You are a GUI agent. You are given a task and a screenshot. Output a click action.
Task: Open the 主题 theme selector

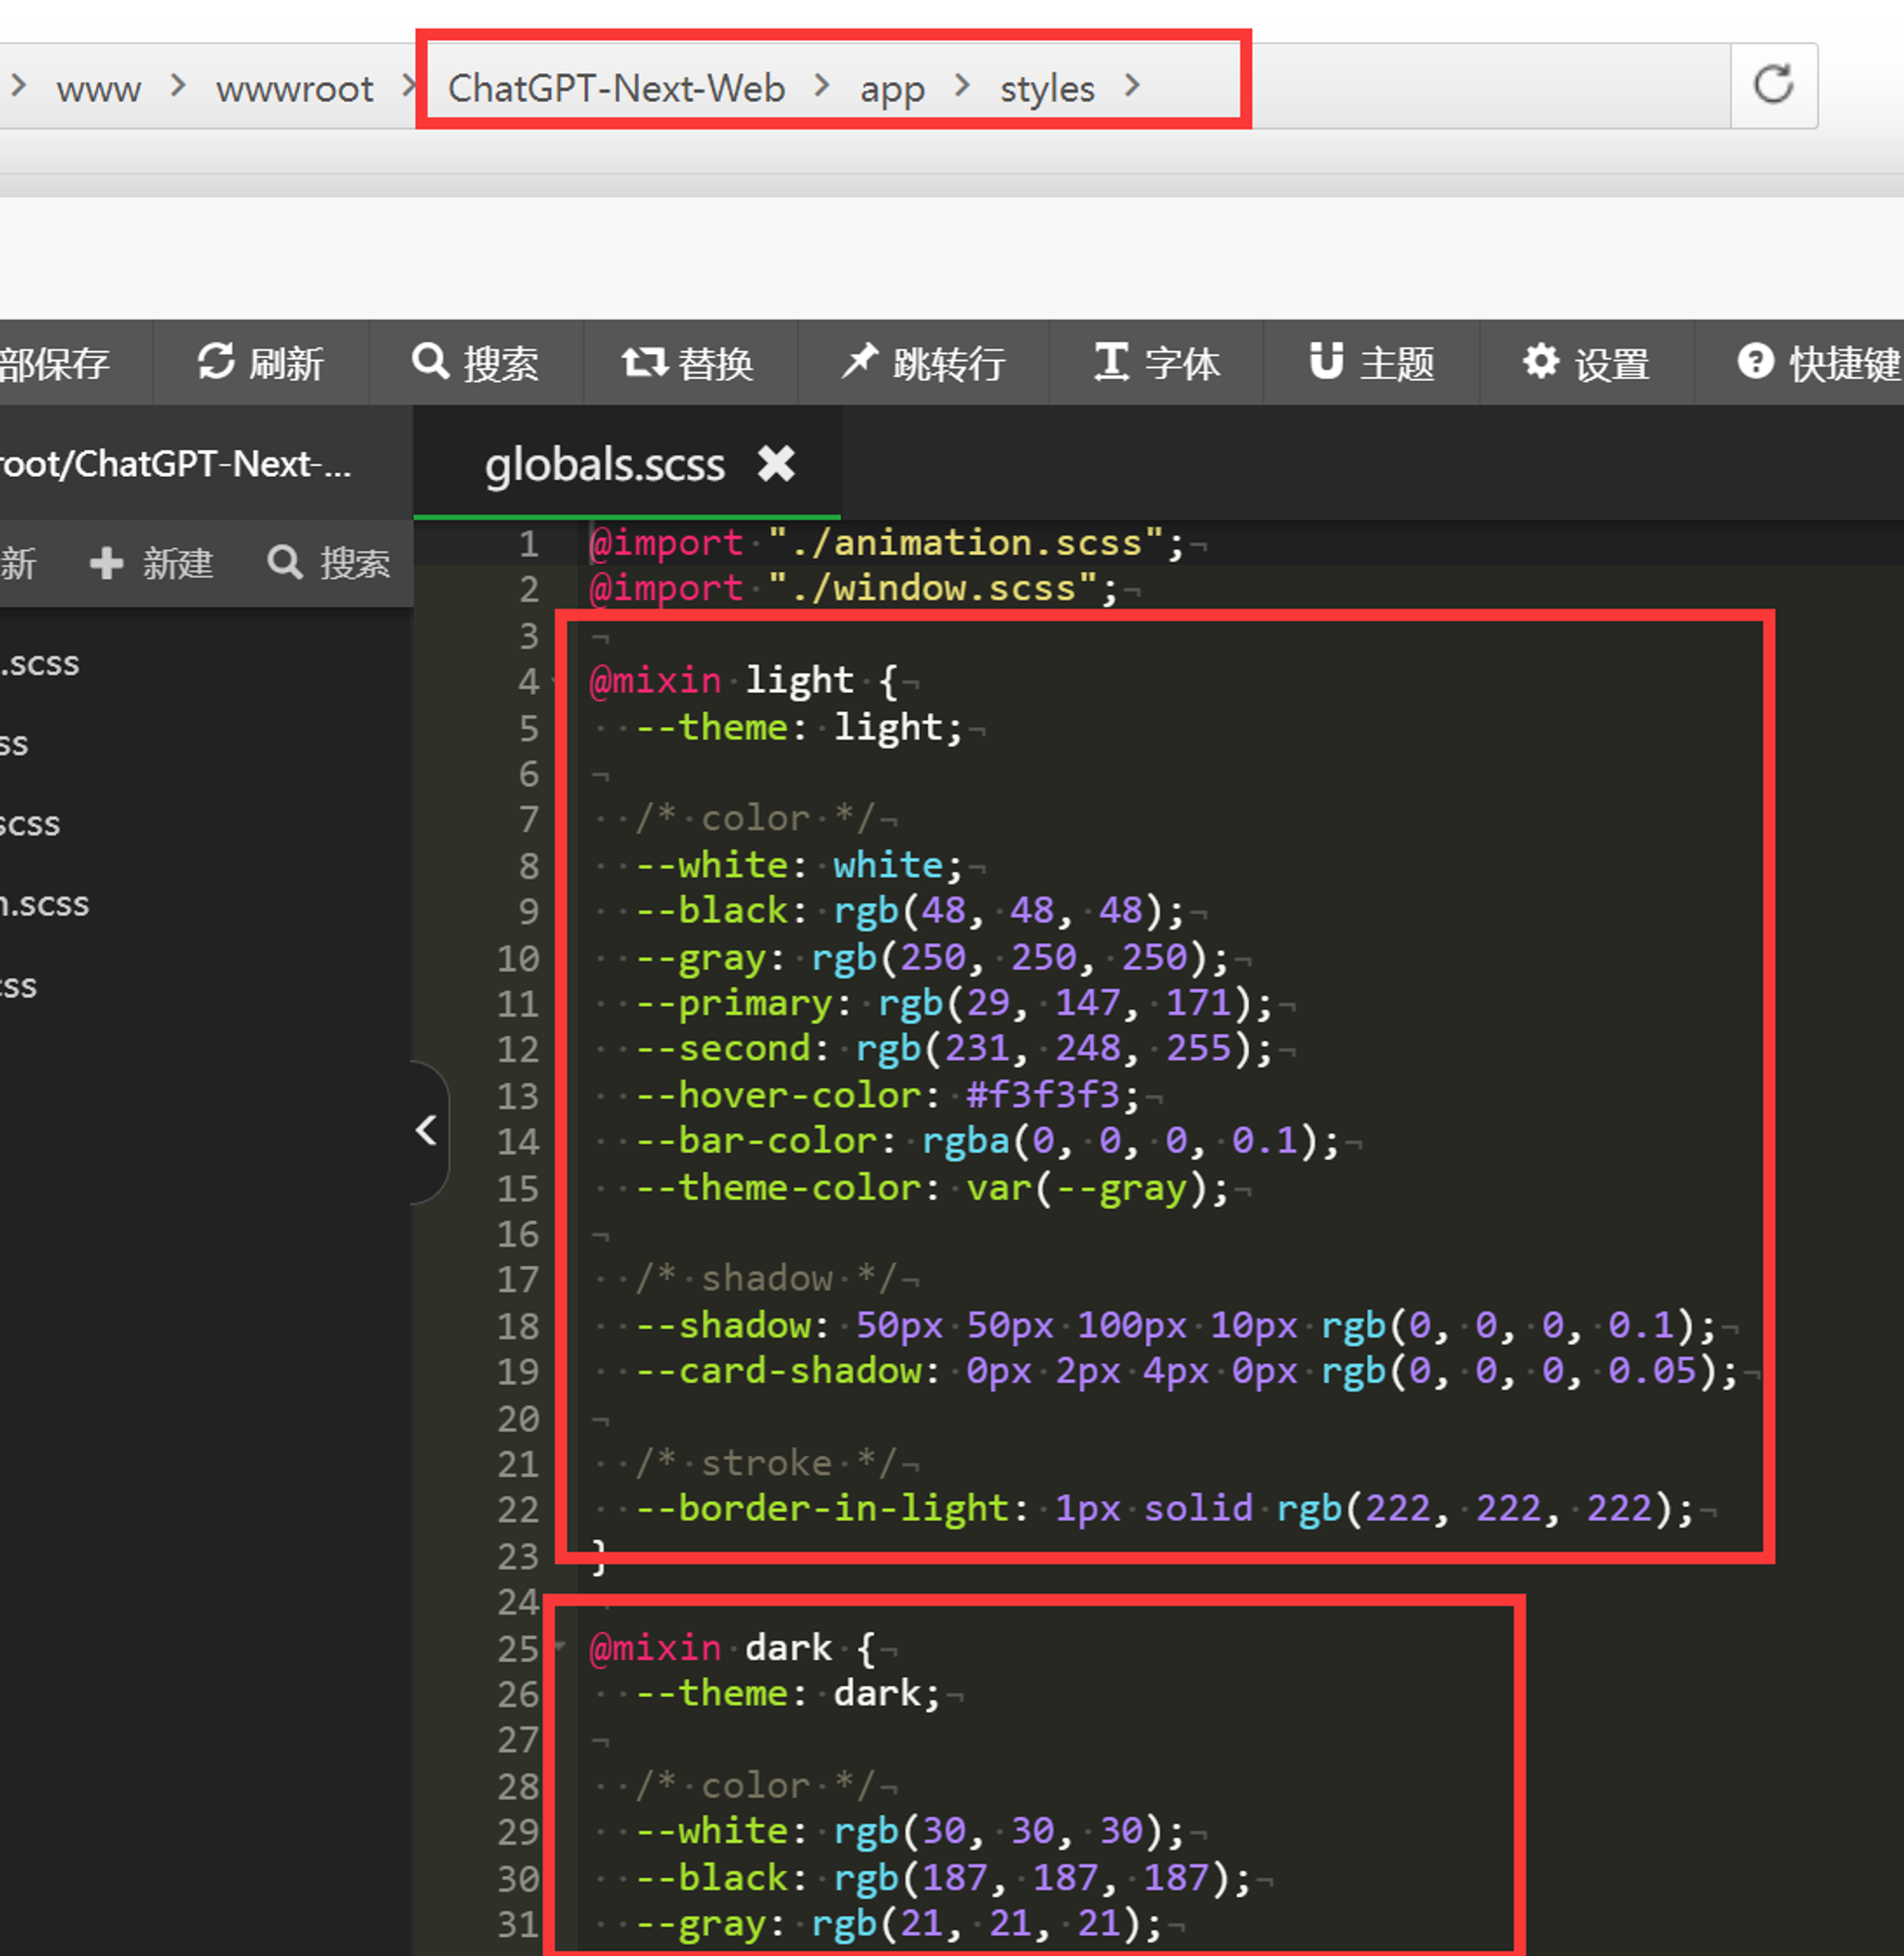click(x=1372, y=363)
